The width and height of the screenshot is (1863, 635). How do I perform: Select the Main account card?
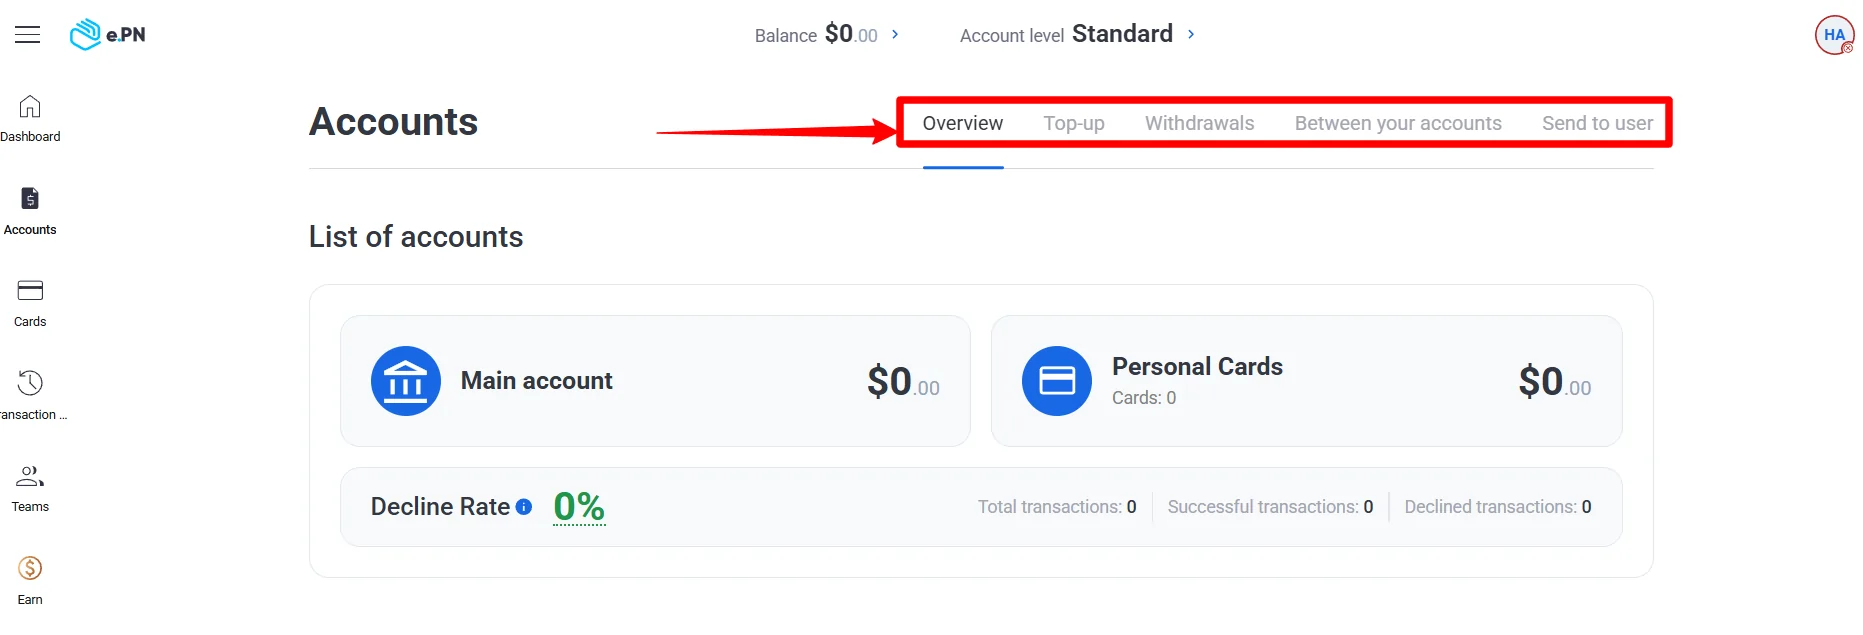(655, 381)
